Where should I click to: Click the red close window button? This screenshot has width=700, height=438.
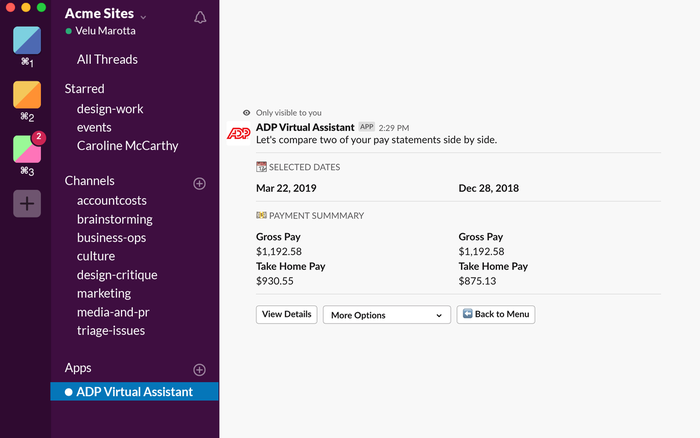[10, 7]
